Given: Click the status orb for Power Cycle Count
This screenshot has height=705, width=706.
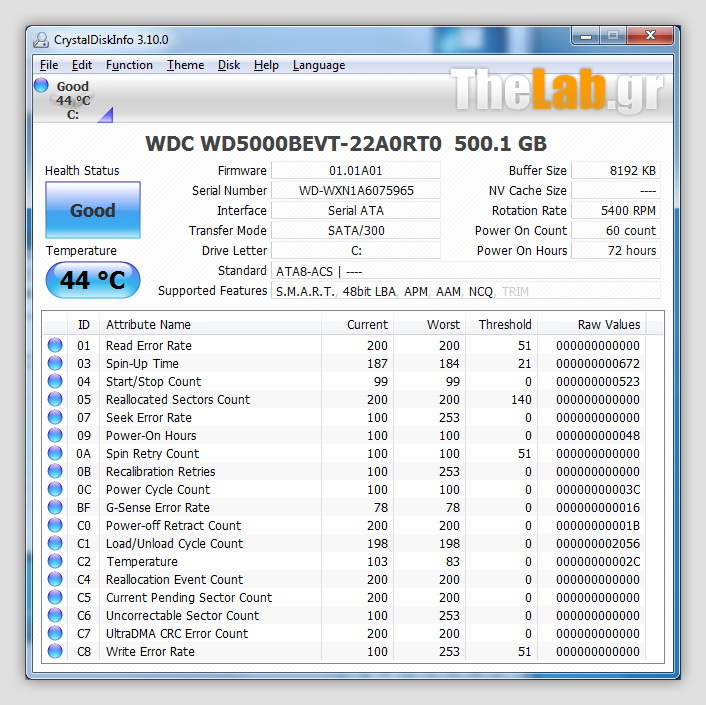Looking at the screenshot, I should point(55,489).
